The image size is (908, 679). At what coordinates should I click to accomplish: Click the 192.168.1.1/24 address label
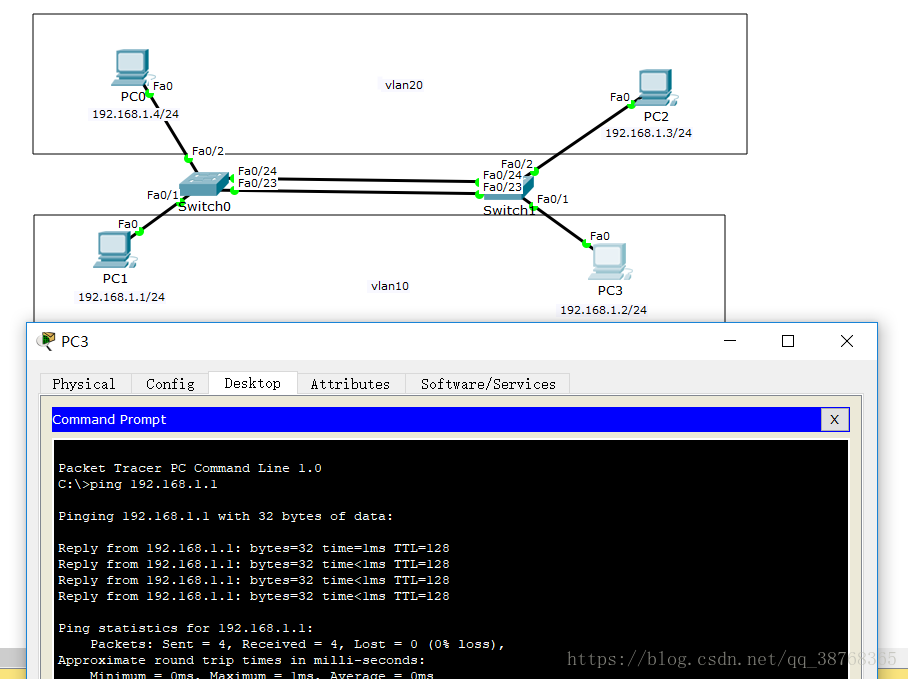(x=122, y=297)
